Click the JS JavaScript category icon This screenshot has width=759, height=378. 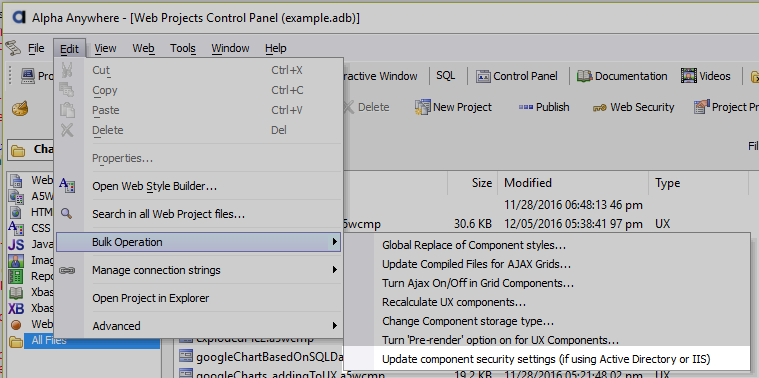click(x=16, y=243)
